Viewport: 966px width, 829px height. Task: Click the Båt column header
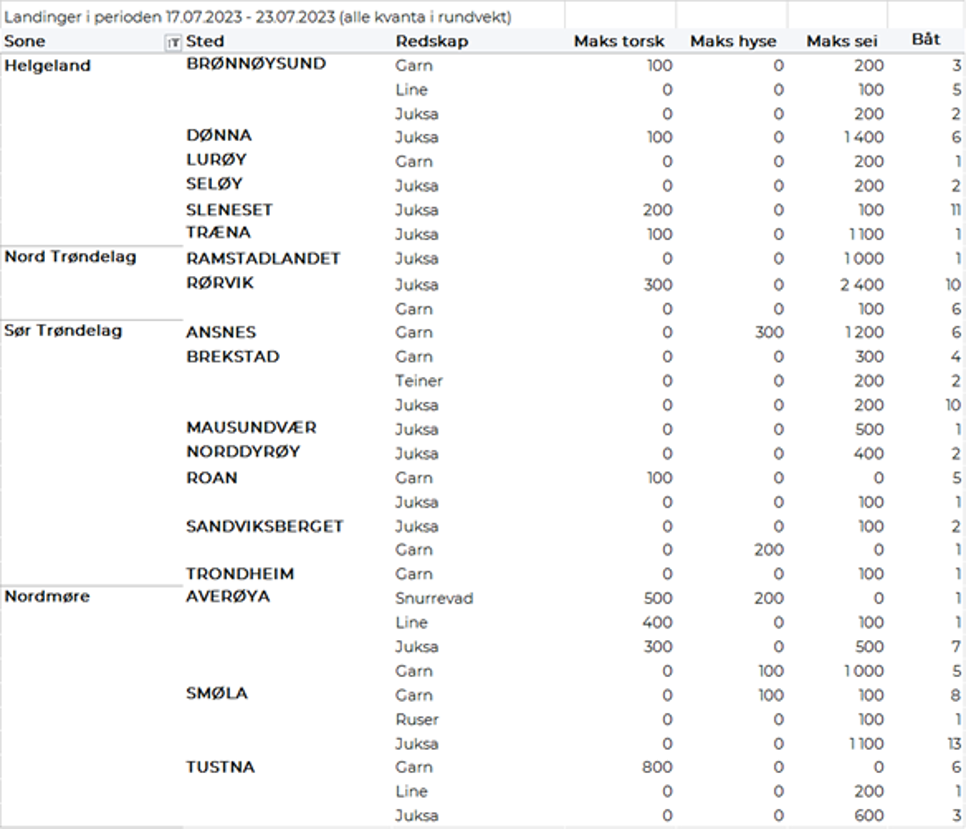[x=926, y=40]
